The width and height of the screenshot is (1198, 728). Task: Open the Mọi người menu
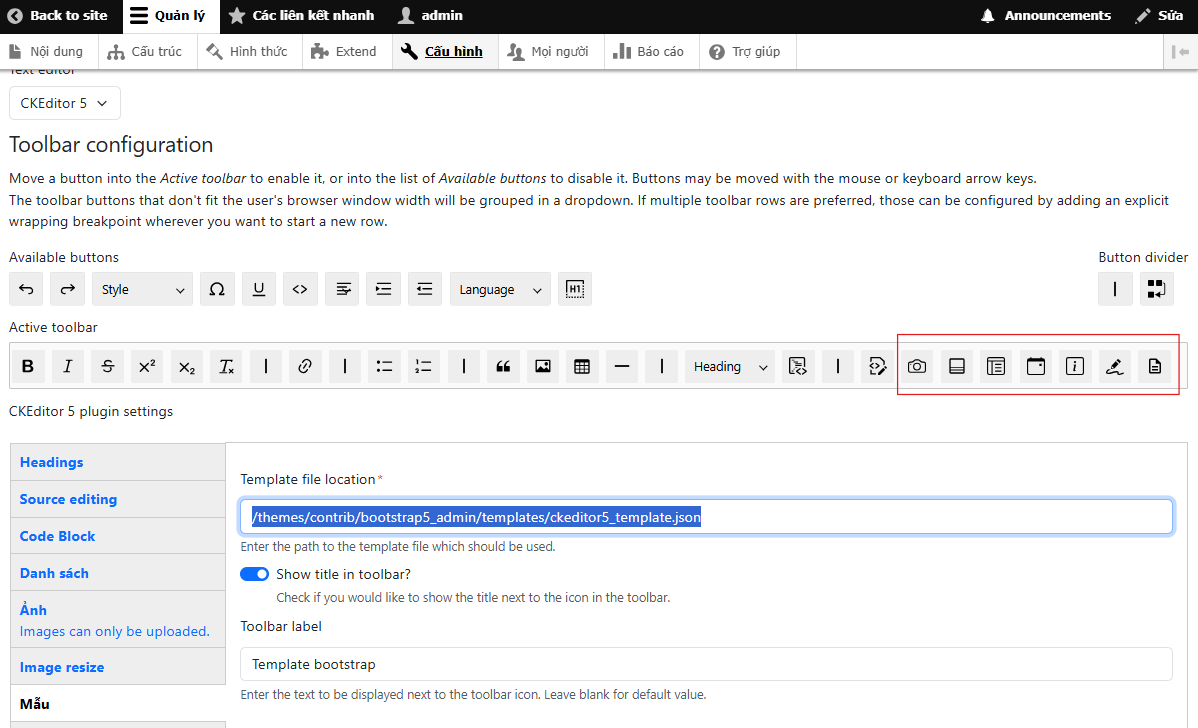[552, 52]
